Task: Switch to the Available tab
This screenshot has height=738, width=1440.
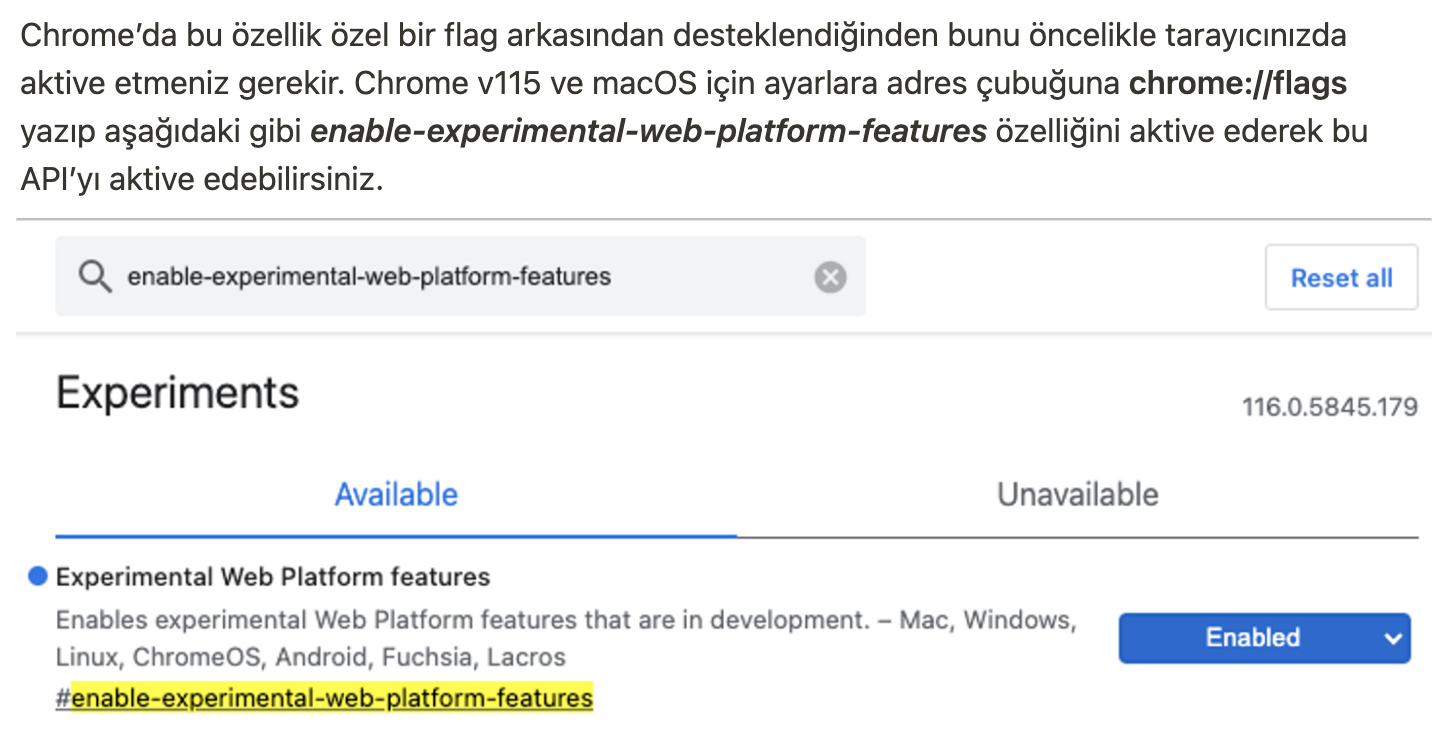Action: point(396,494)
